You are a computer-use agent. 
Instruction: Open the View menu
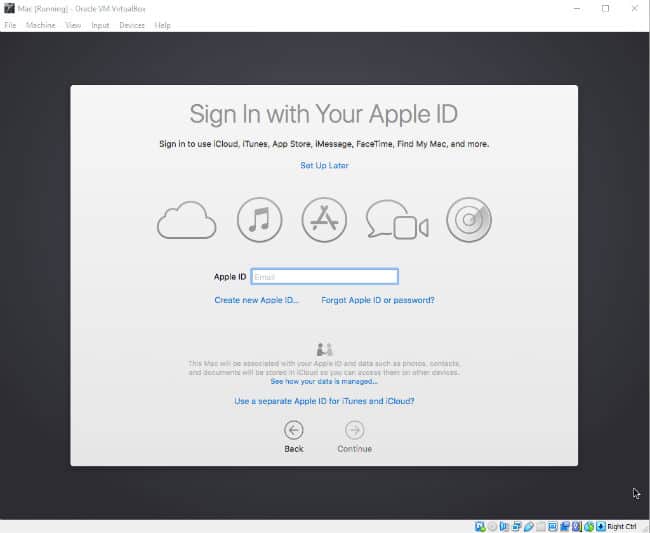click(73, 25)
